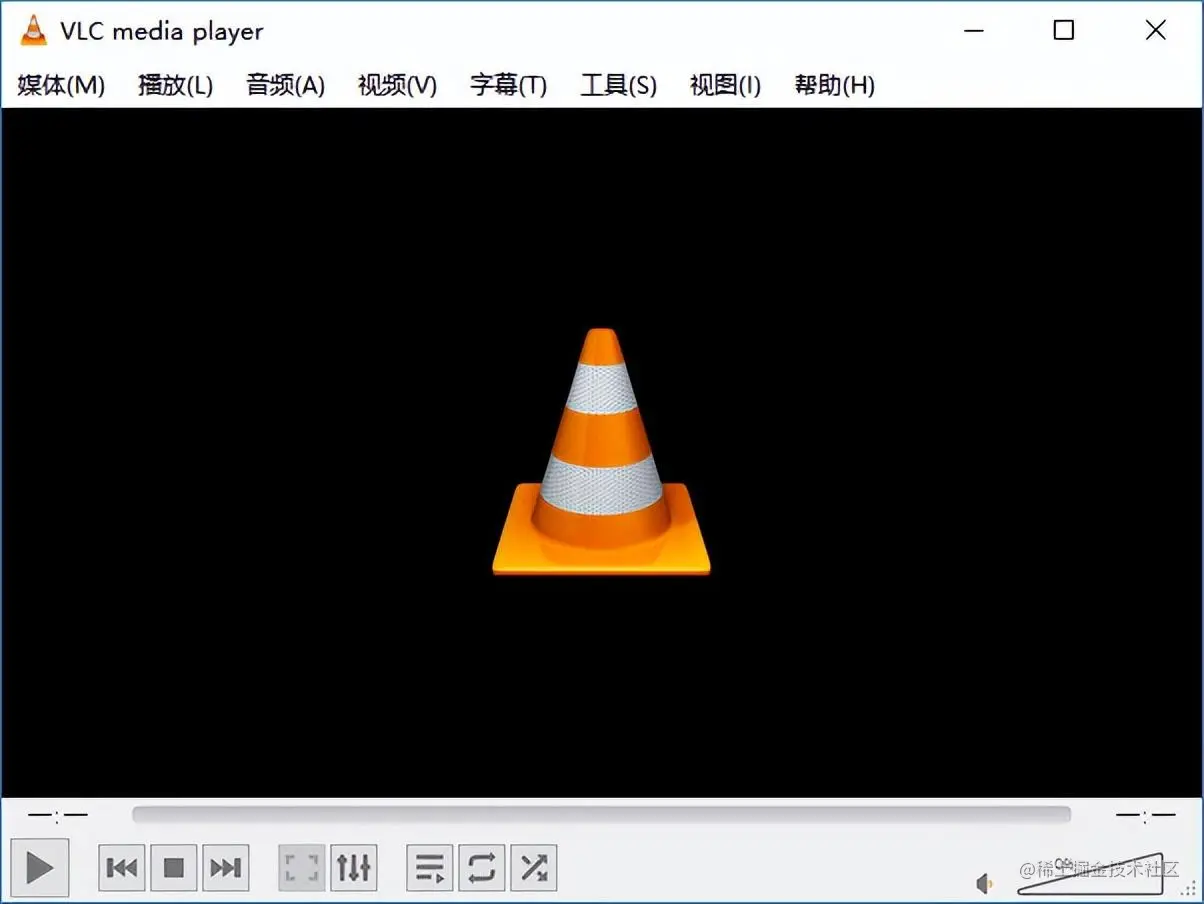This screenshot has width=1204, height=904.
Task: Click the resize grip in the window corner
Action: coord(1189,889)
